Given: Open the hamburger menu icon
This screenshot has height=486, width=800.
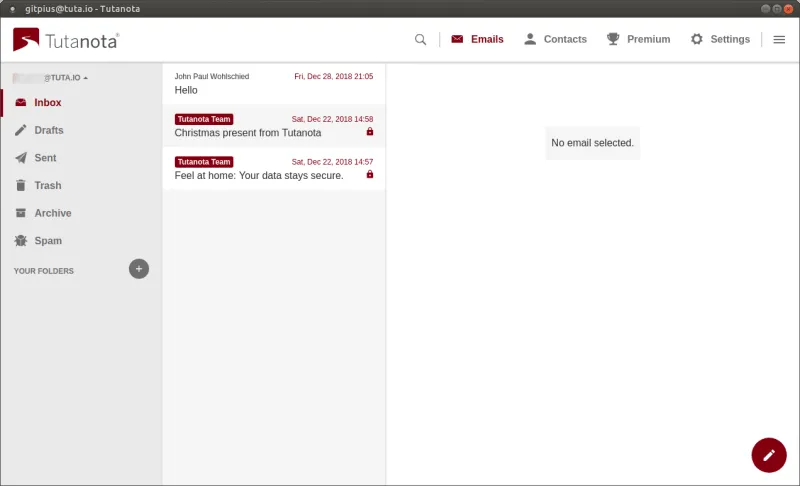Looking at the screenshot, I should (x=779, y=40).
